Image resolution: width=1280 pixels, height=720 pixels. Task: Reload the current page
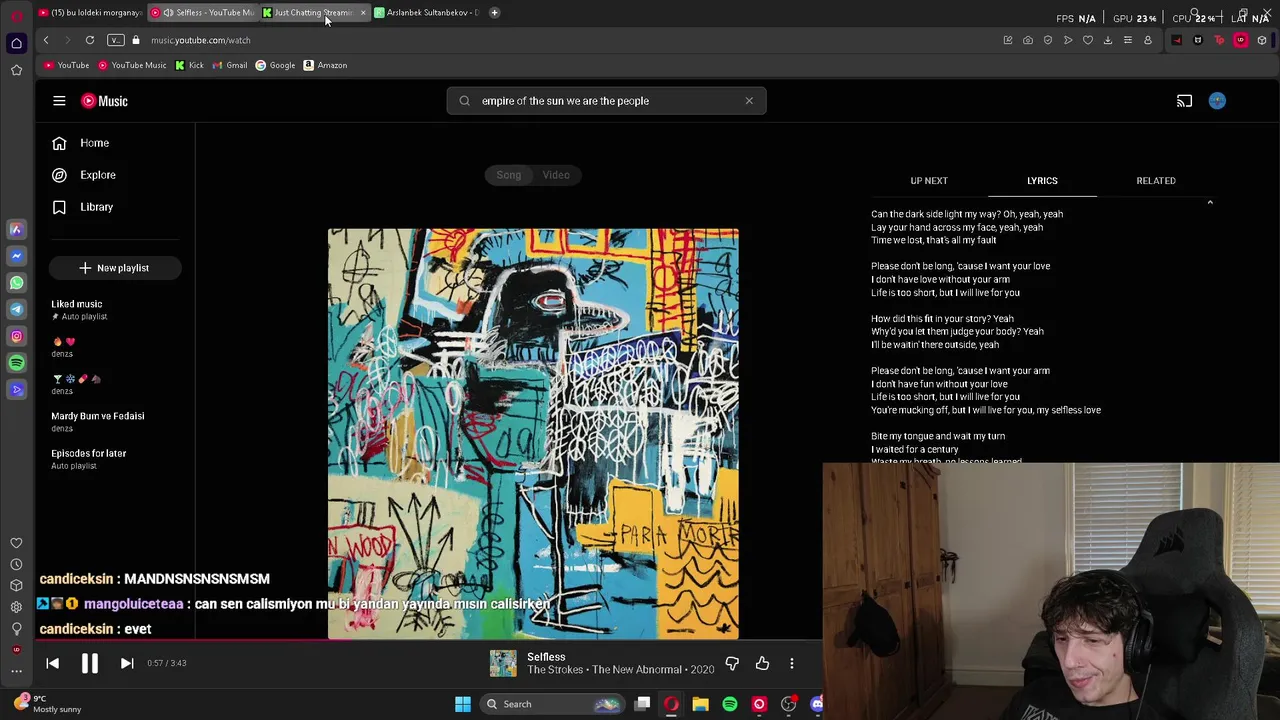tap(90, 40)
